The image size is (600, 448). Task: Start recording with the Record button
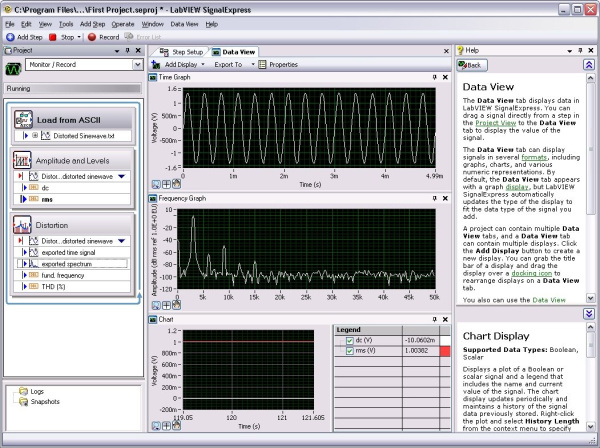pyautogui.click(x=102, y=36)
